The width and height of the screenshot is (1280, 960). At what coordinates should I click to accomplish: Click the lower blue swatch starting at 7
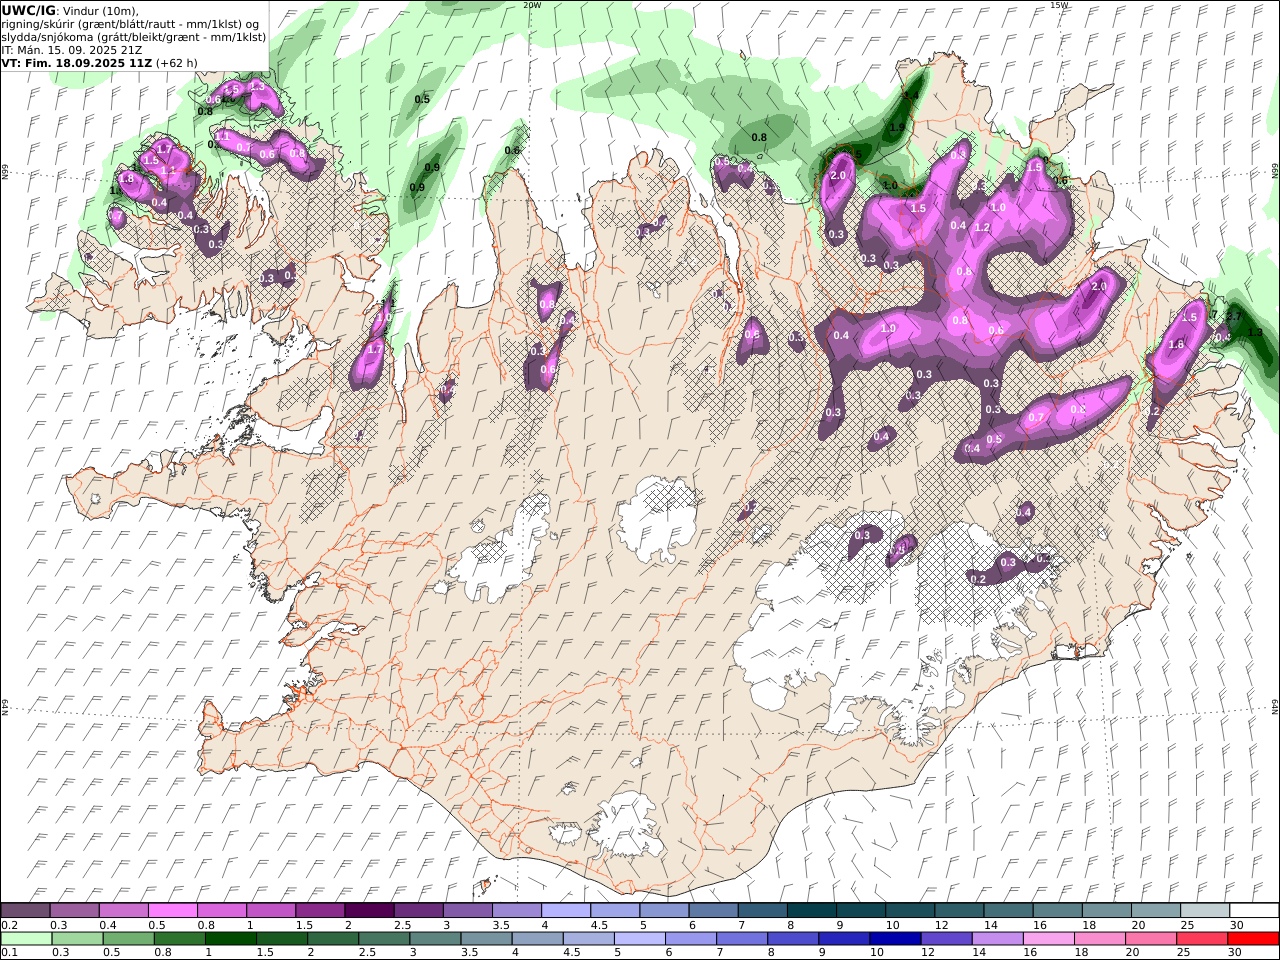tap(742, 938)
